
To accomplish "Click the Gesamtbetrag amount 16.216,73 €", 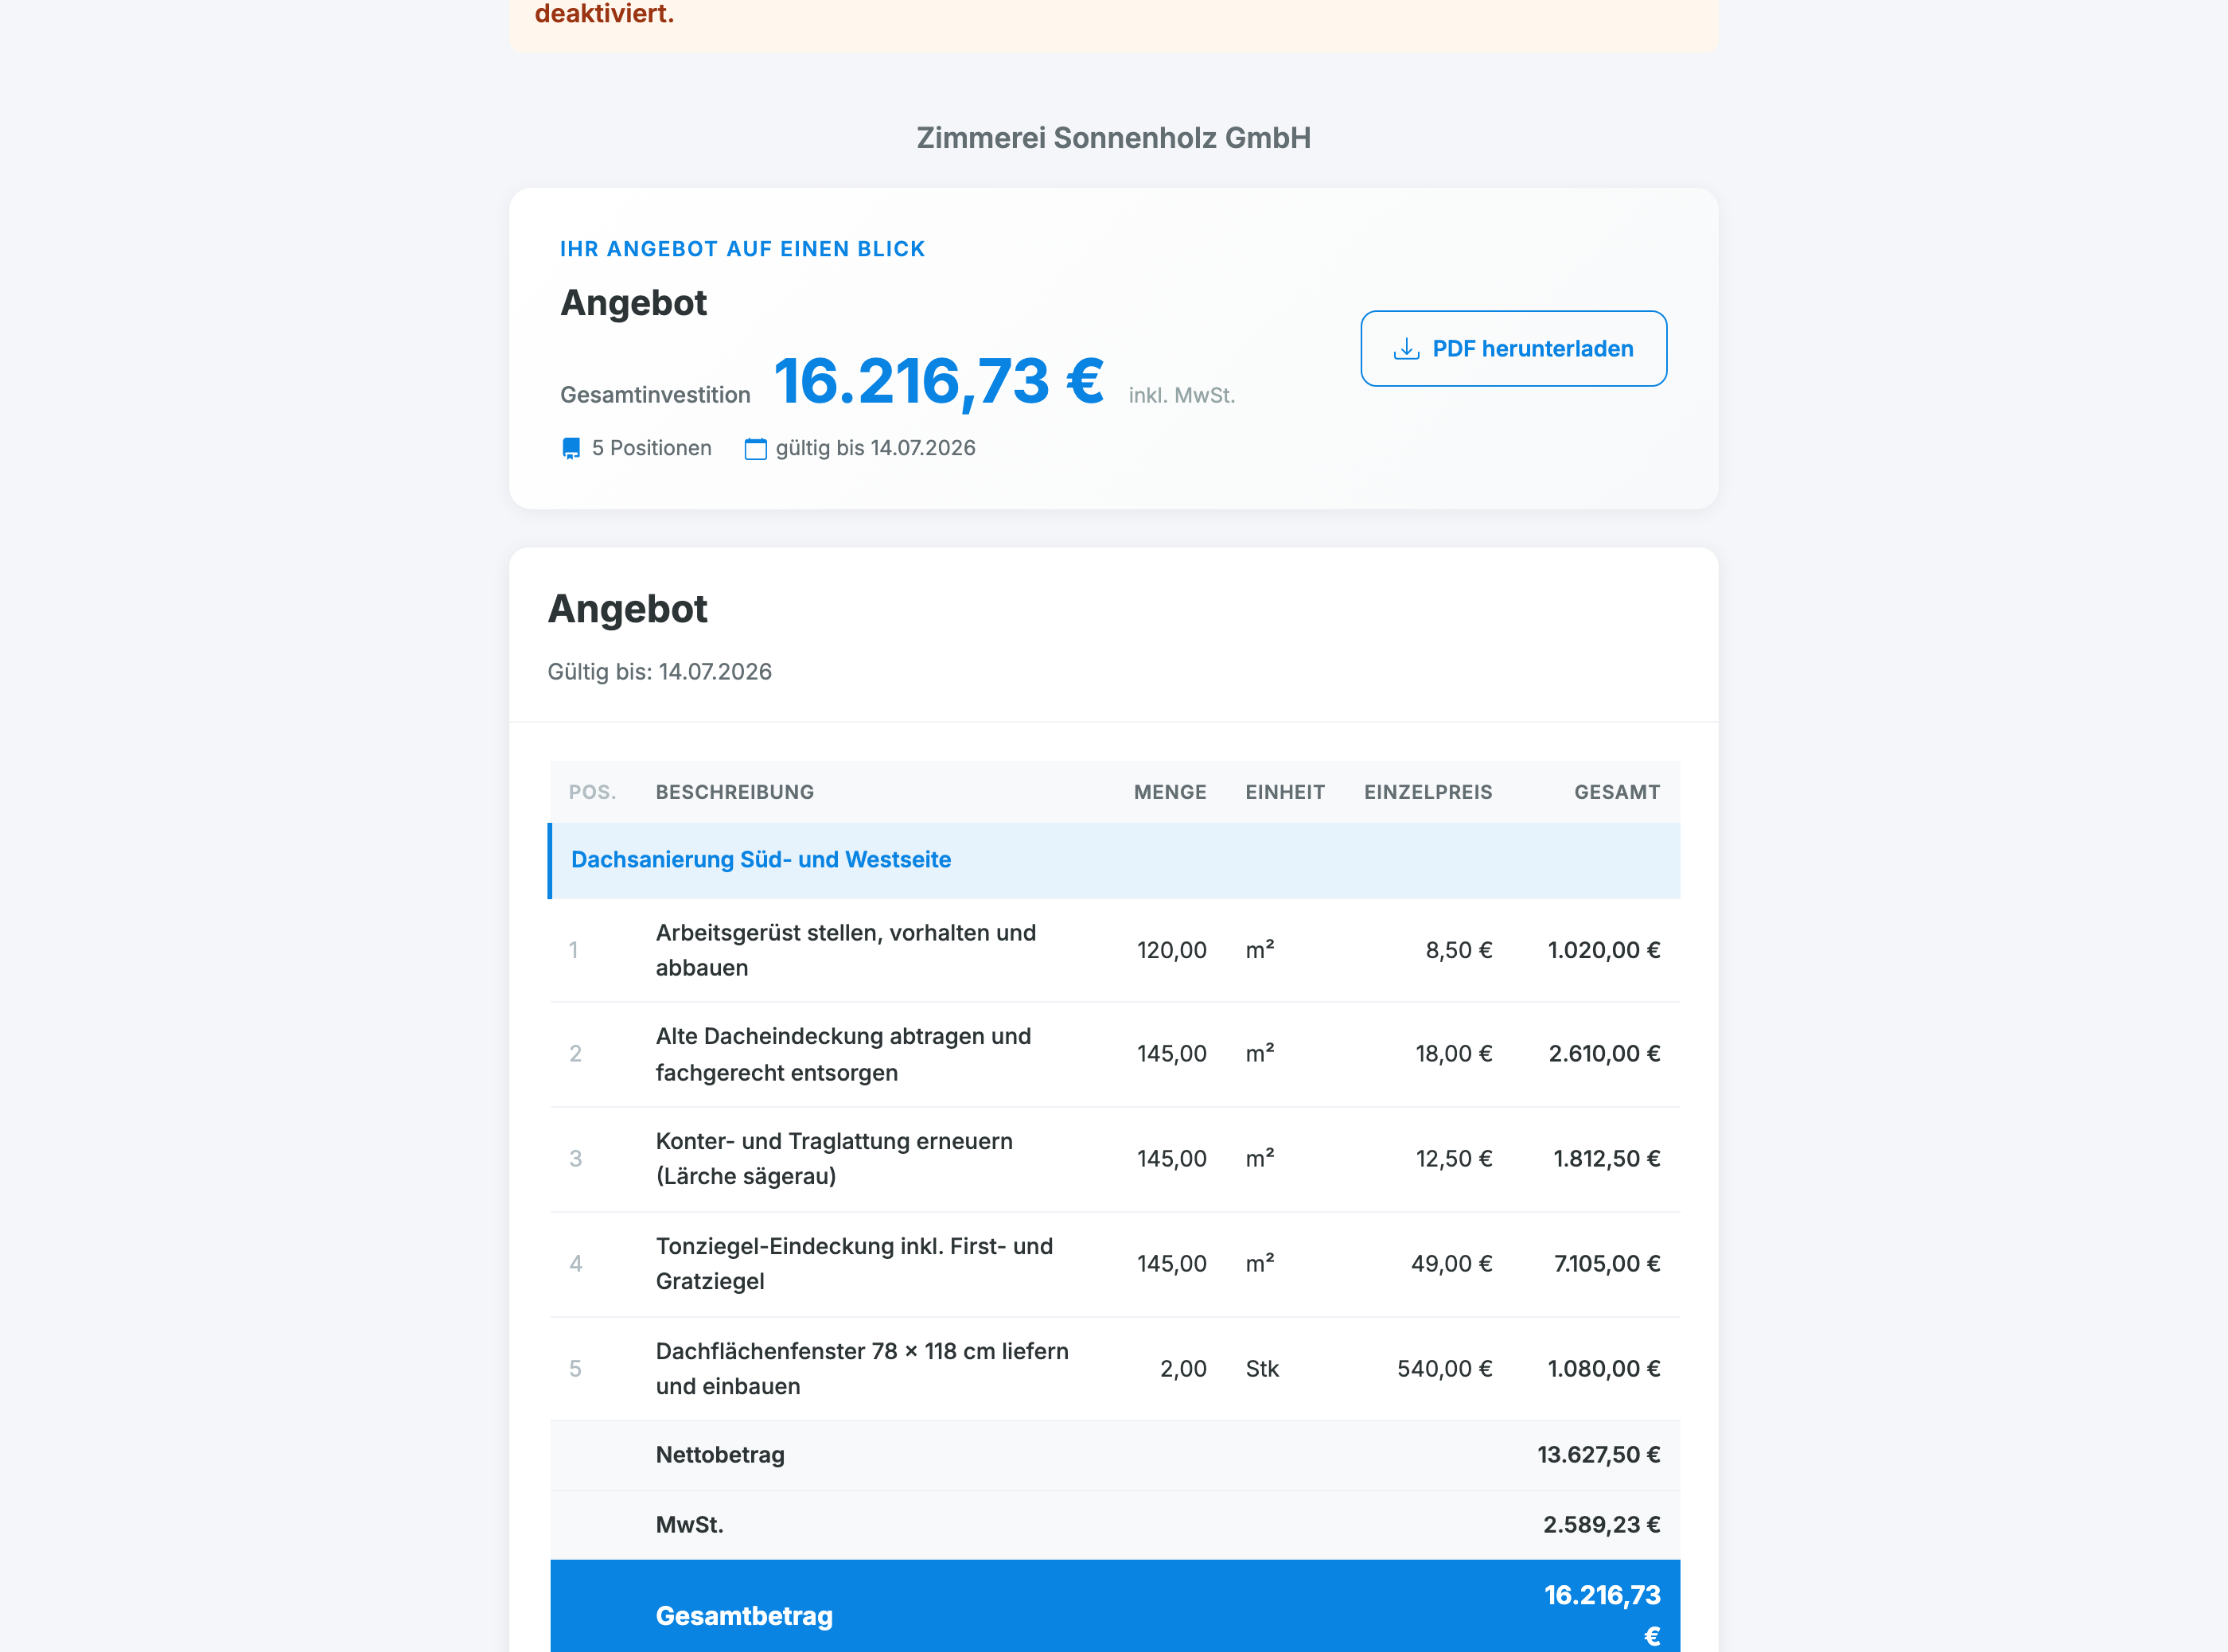I will [x=1602, y=1615].
